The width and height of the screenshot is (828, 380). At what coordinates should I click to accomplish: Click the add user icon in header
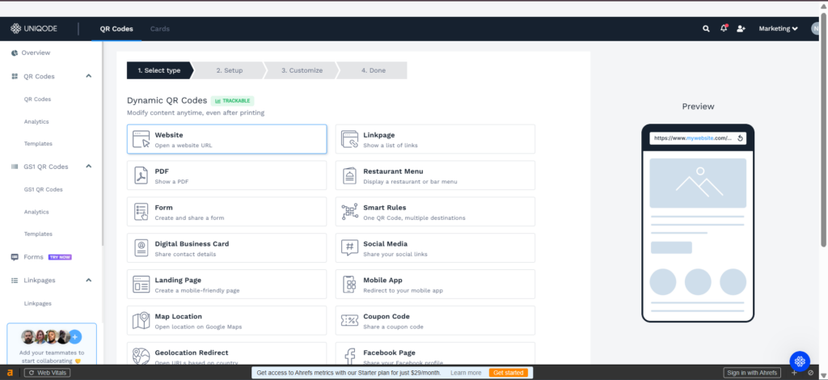tap(741, 29)
